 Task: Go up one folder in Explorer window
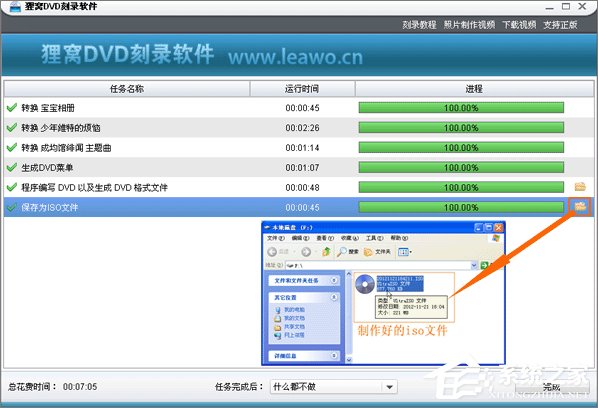[x=326, y=252]
